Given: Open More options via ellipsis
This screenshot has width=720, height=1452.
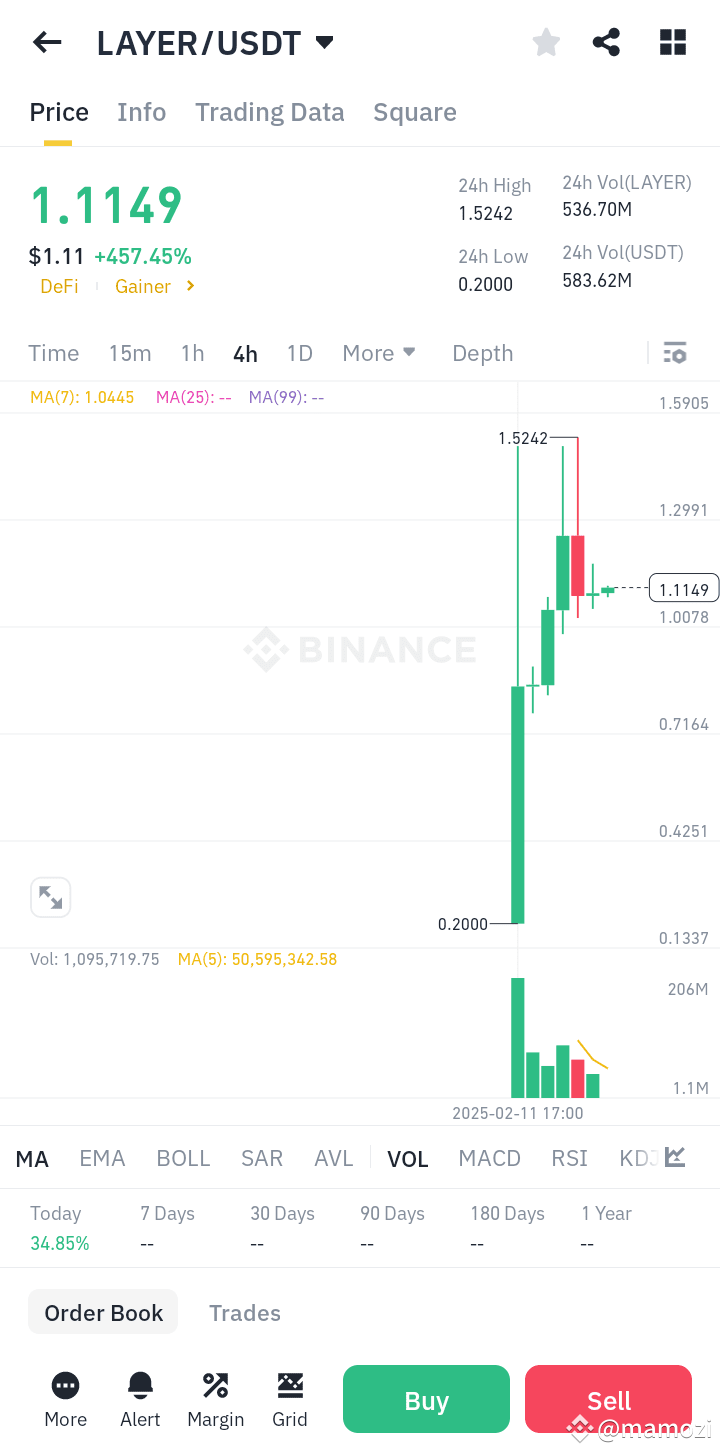Looking at the screenshot, I should click(x=65, y=1399).
